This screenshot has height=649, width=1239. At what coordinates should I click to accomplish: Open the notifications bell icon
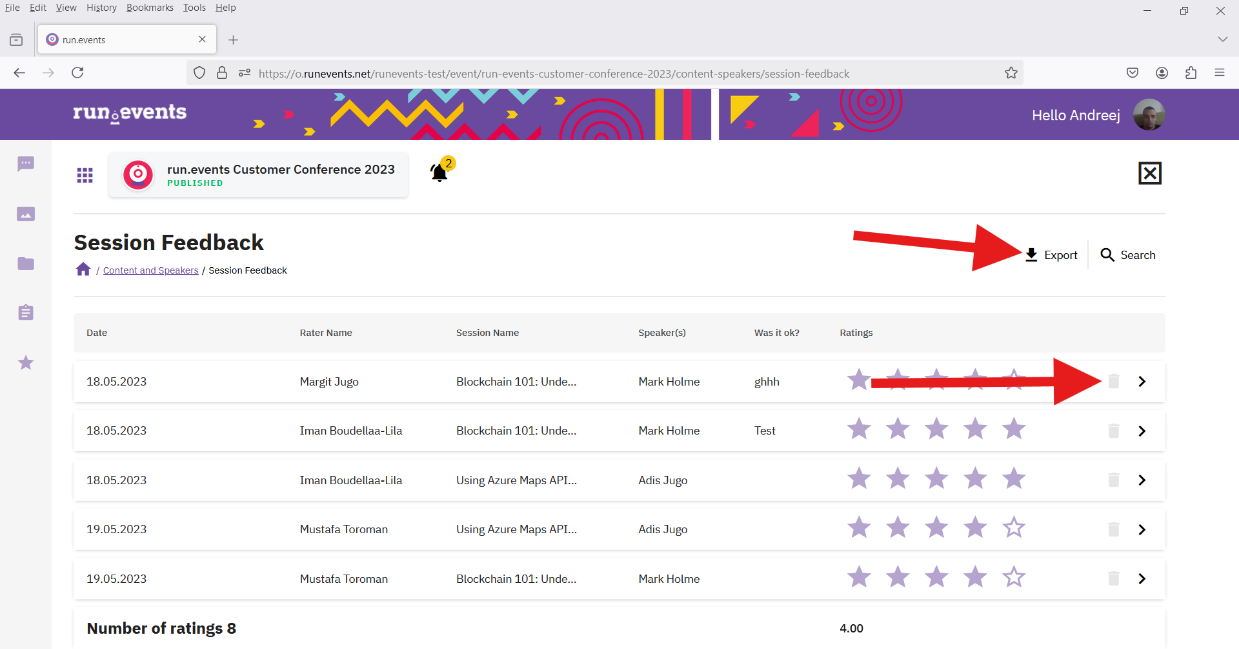point(439,173)
